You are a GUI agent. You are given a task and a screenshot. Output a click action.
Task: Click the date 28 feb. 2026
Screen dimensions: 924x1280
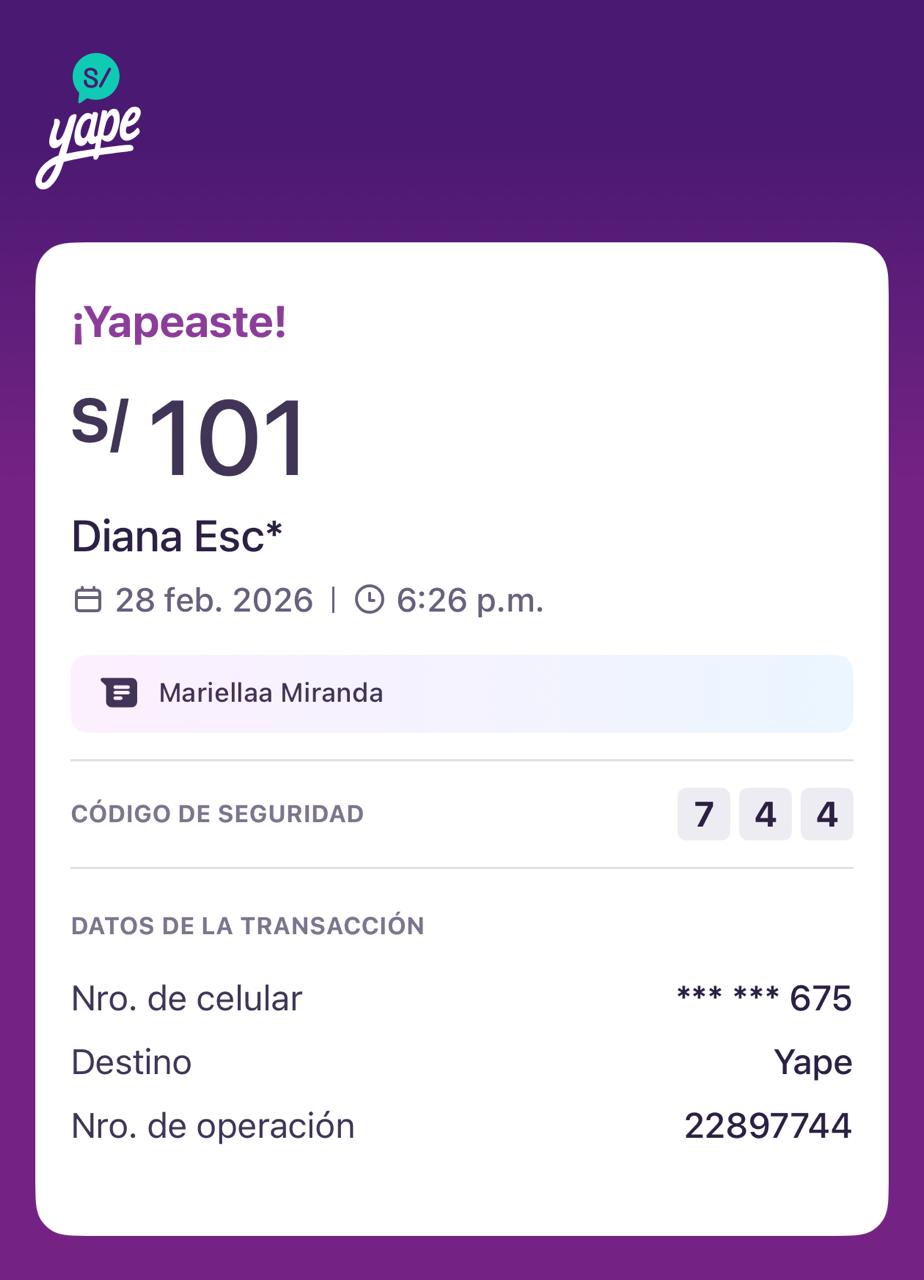214,600
